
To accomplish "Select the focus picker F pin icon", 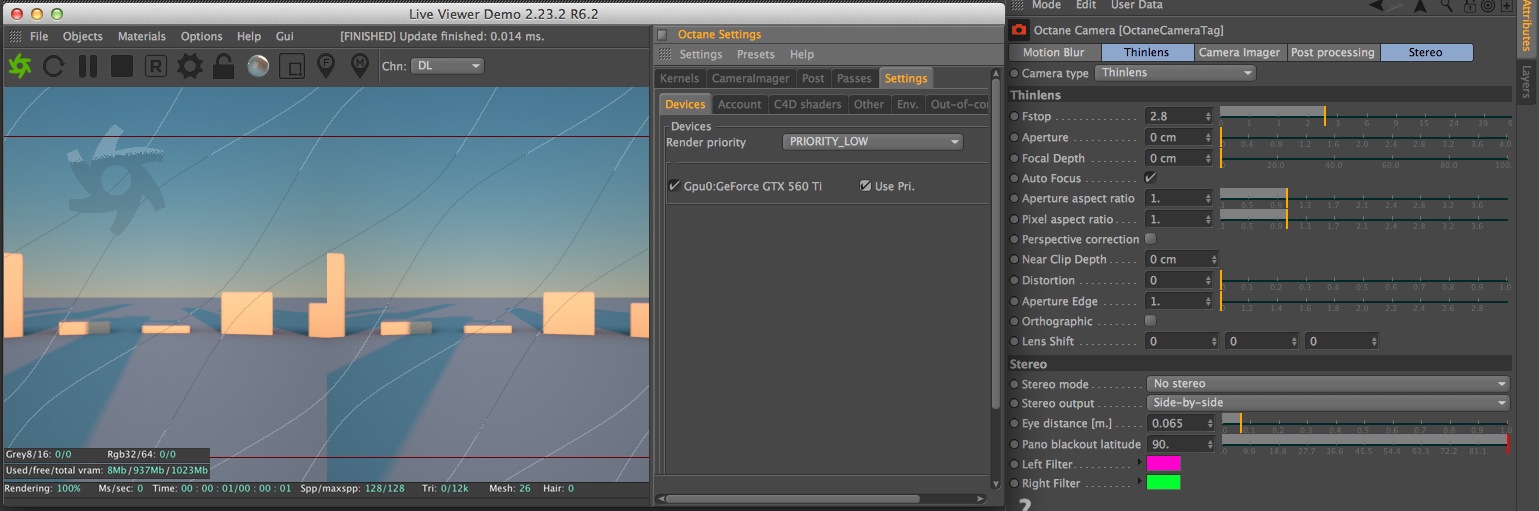I will coord(325,66).
